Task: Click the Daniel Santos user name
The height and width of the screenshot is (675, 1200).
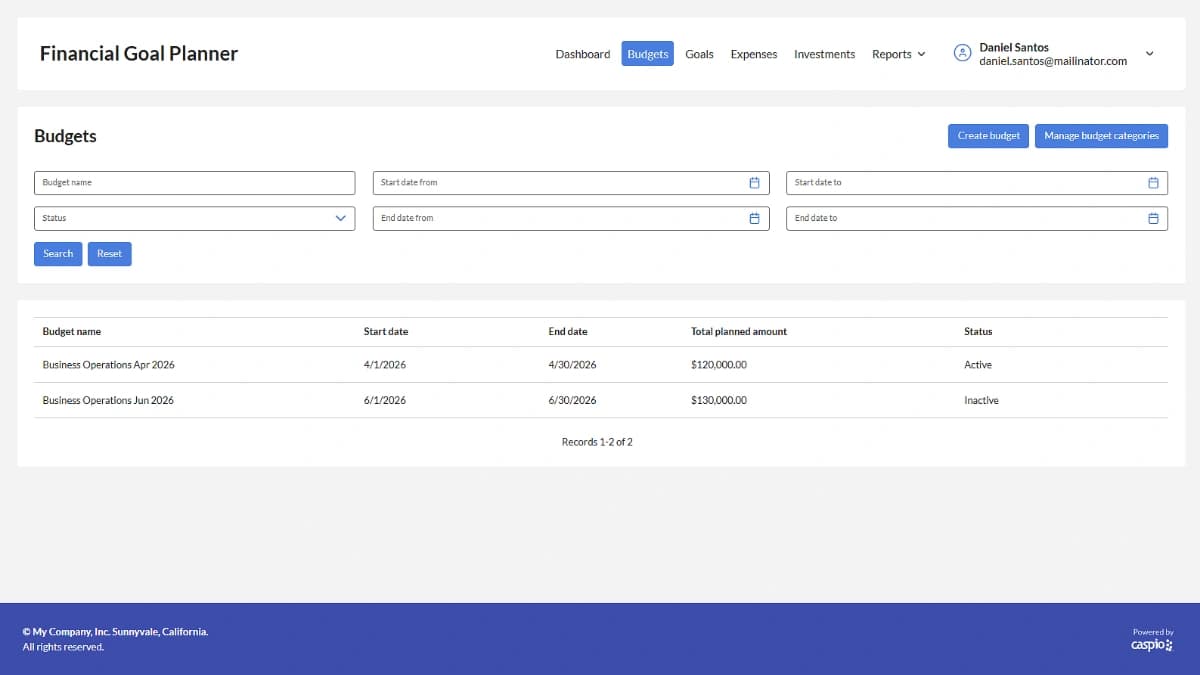Action: point(1014,47)
